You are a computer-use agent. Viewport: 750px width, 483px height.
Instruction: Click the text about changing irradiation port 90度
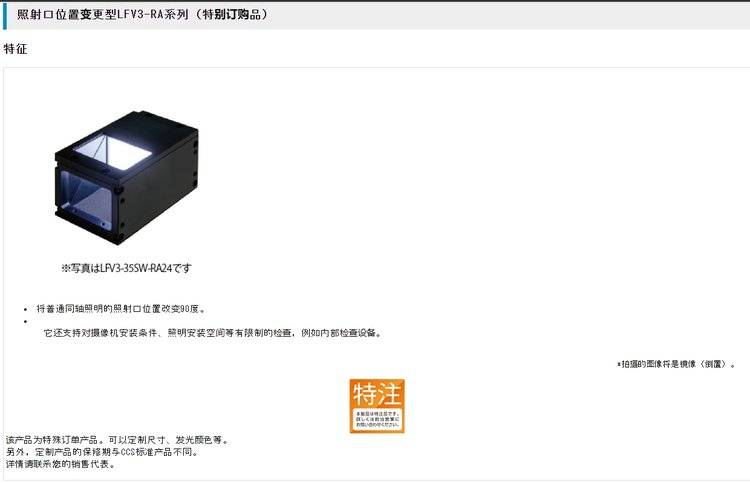(121, 309)
